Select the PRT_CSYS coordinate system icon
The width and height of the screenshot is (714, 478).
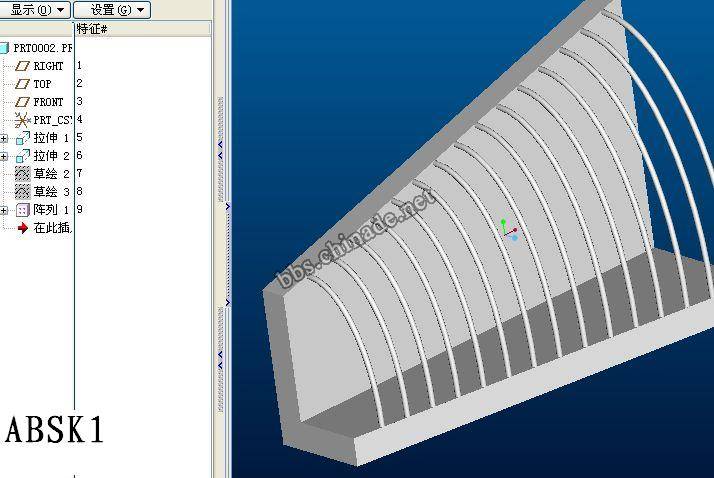[x=22, y=120]
